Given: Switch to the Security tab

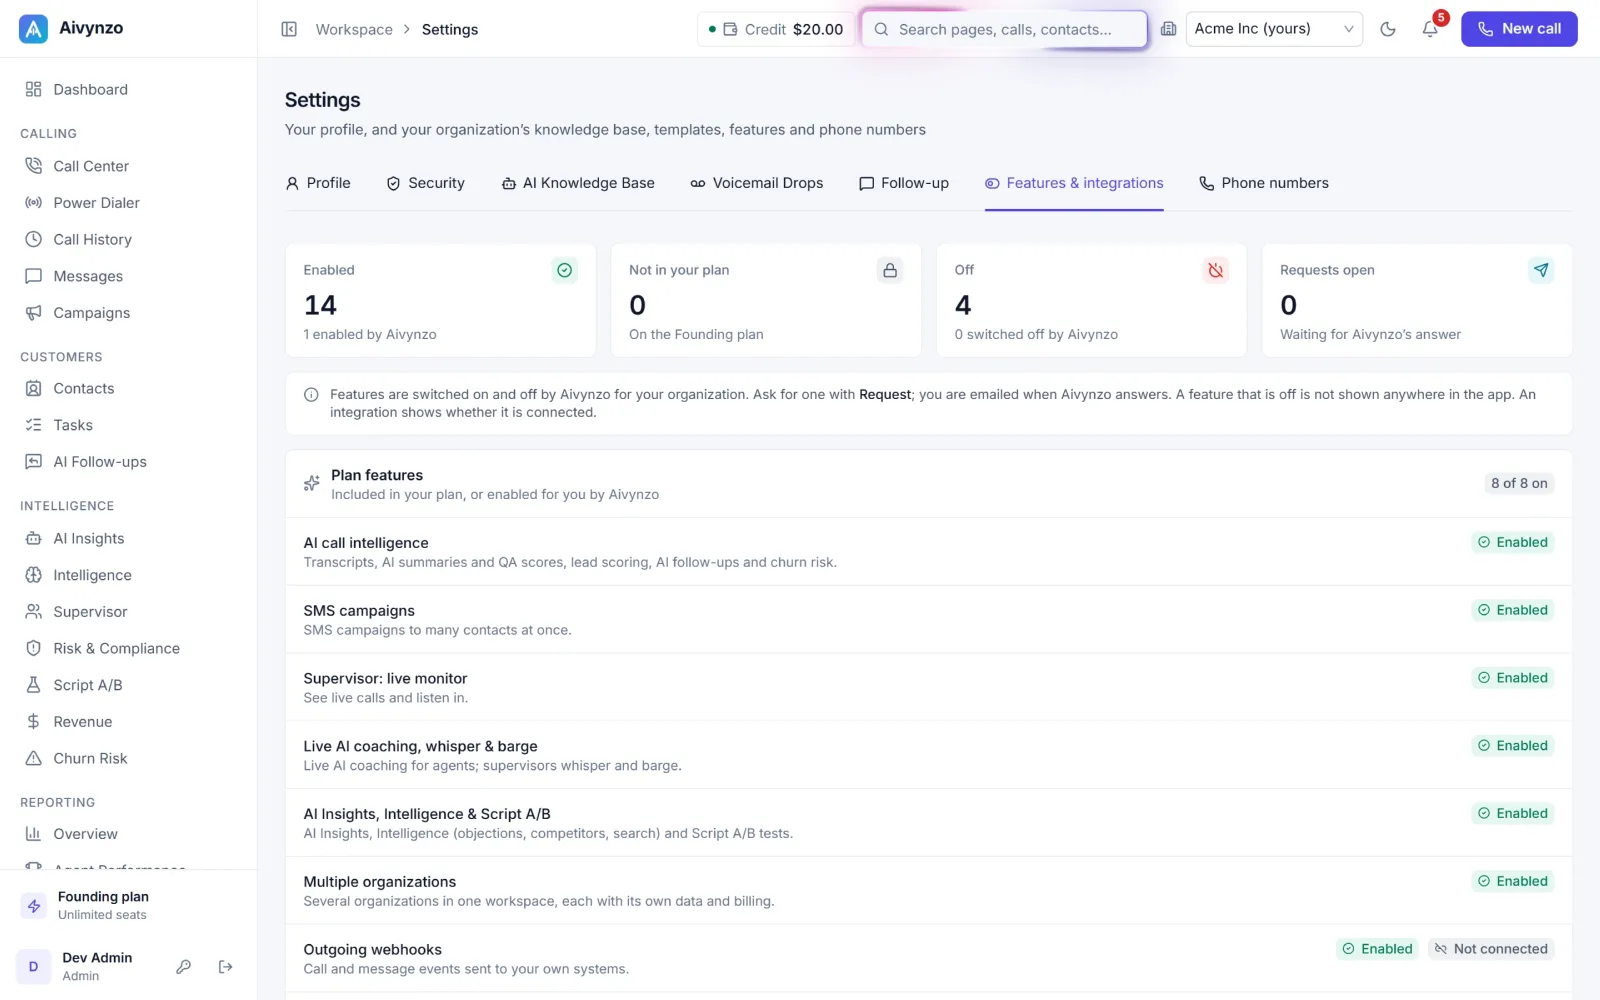Looking at the screenshot, I should (425, 183).
